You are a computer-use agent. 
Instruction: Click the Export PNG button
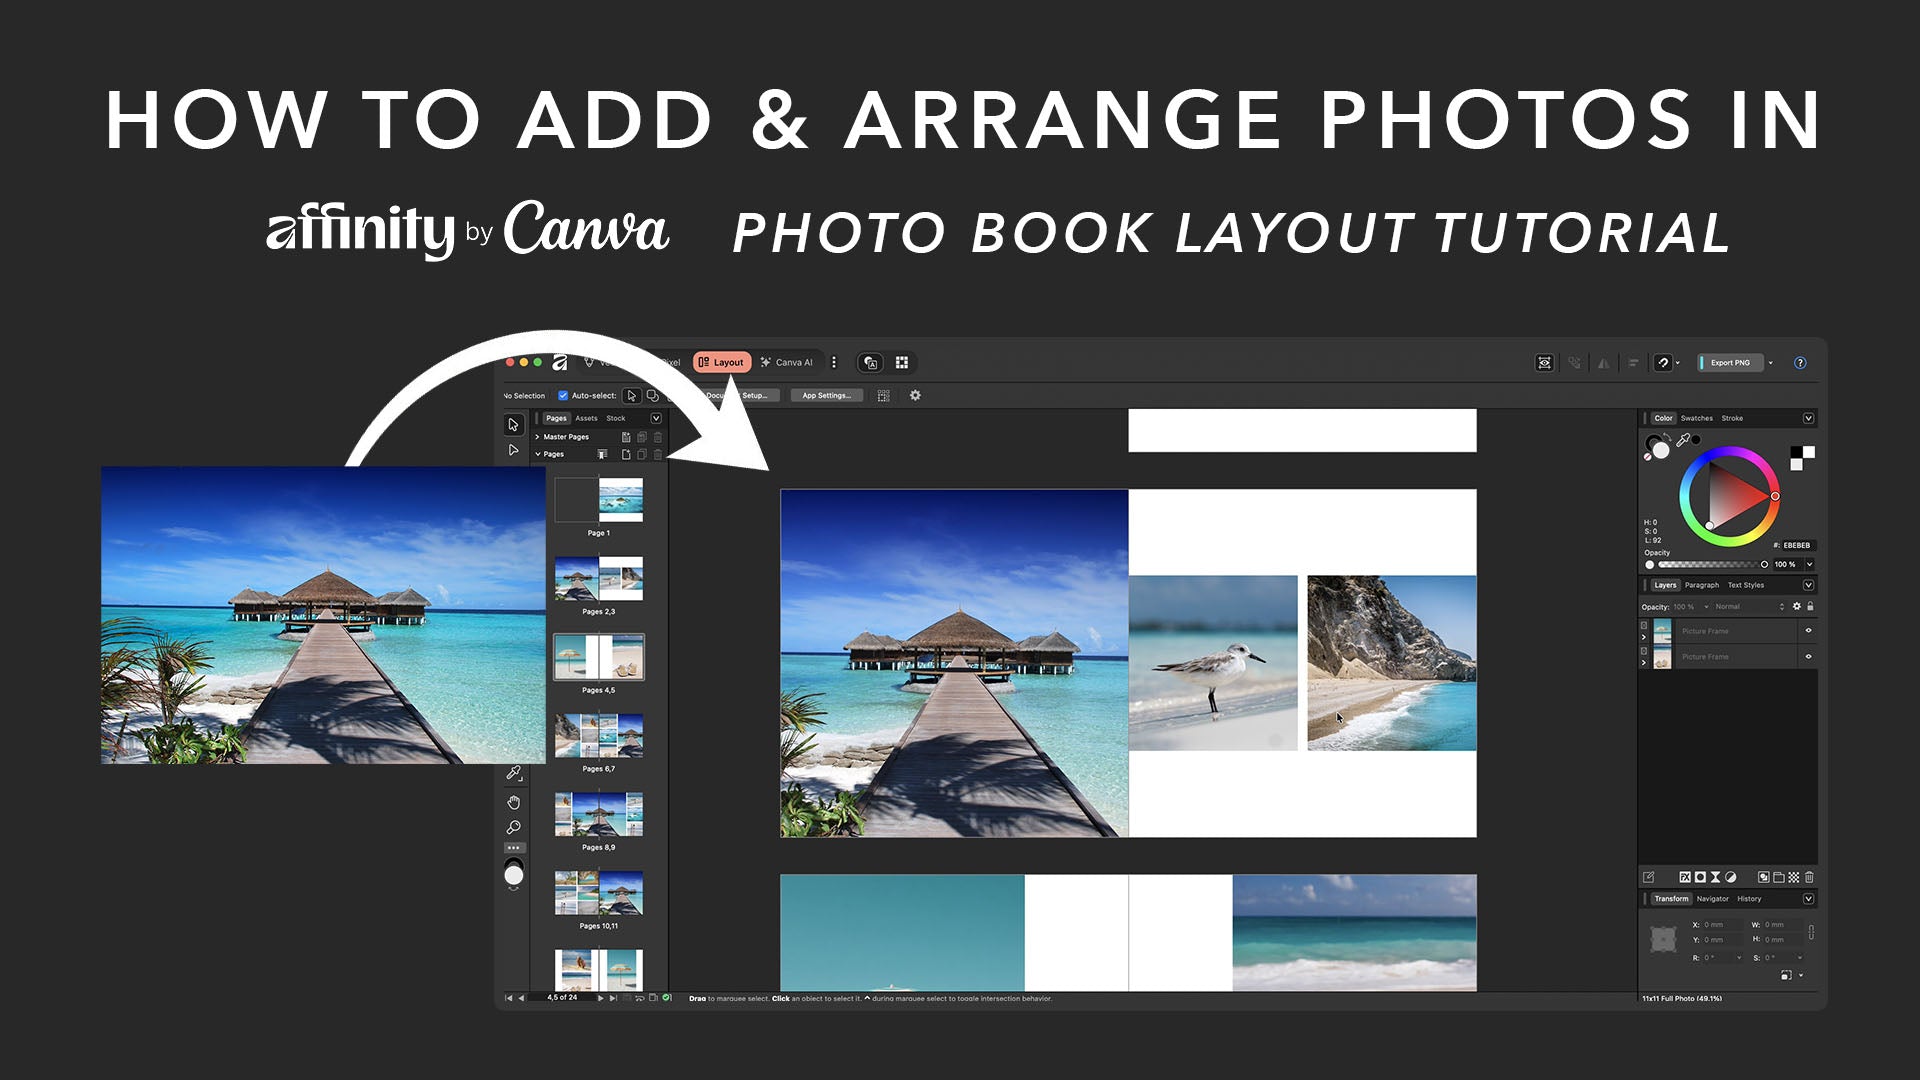[1729, 363]
